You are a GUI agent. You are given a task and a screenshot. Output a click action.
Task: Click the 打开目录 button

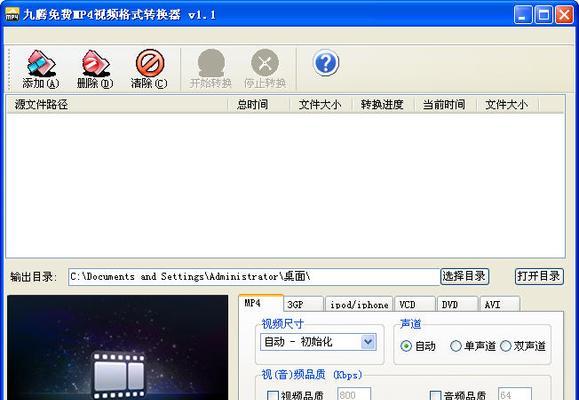pyautogui.click(x=539, y=276)
